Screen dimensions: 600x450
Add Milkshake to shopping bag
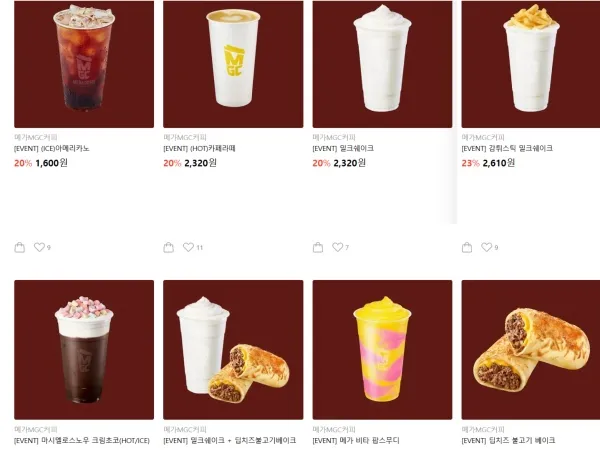318,248
